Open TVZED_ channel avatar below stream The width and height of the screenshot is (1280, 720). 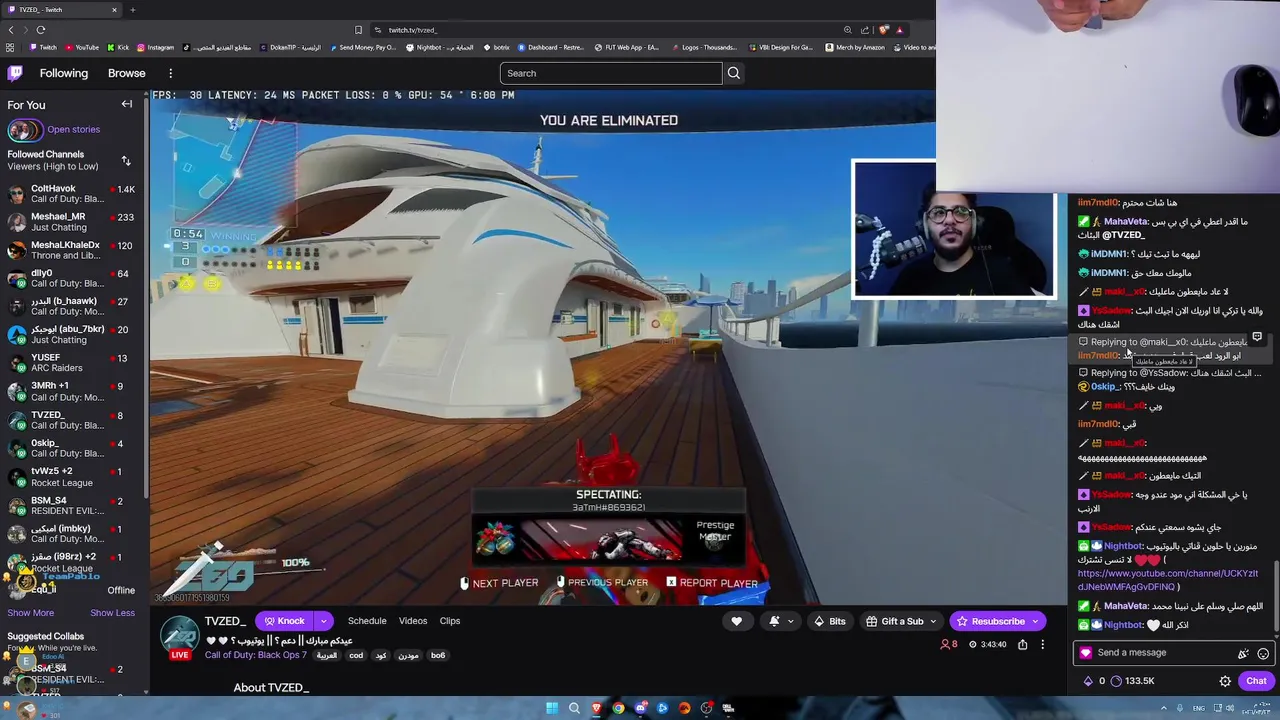180,636
